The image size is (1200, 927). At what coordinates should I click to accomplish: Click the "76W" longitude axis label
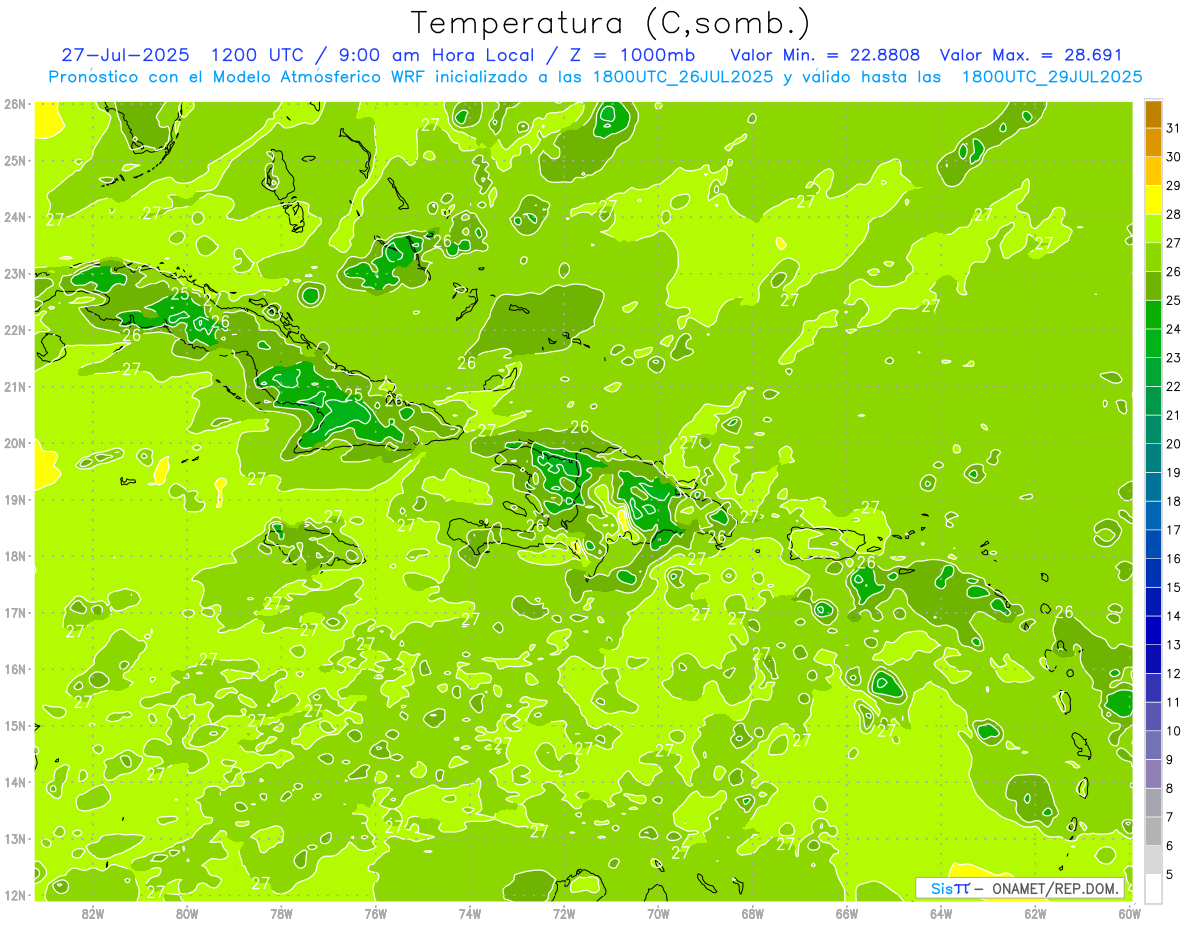(376, 914)
